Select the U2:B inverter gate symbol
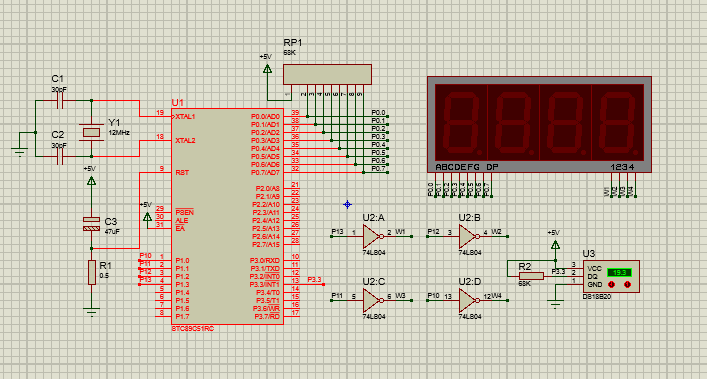 (468, 237)
